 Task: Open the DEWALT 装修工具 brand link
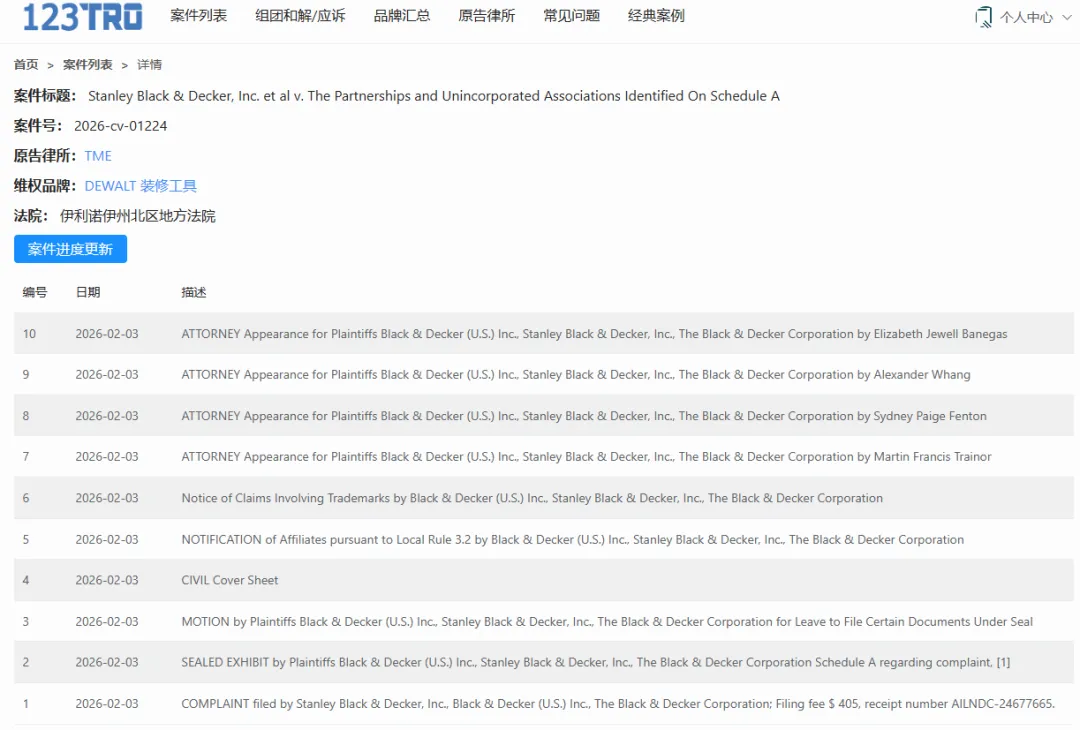pyautogui.click(x=141, y=186)
